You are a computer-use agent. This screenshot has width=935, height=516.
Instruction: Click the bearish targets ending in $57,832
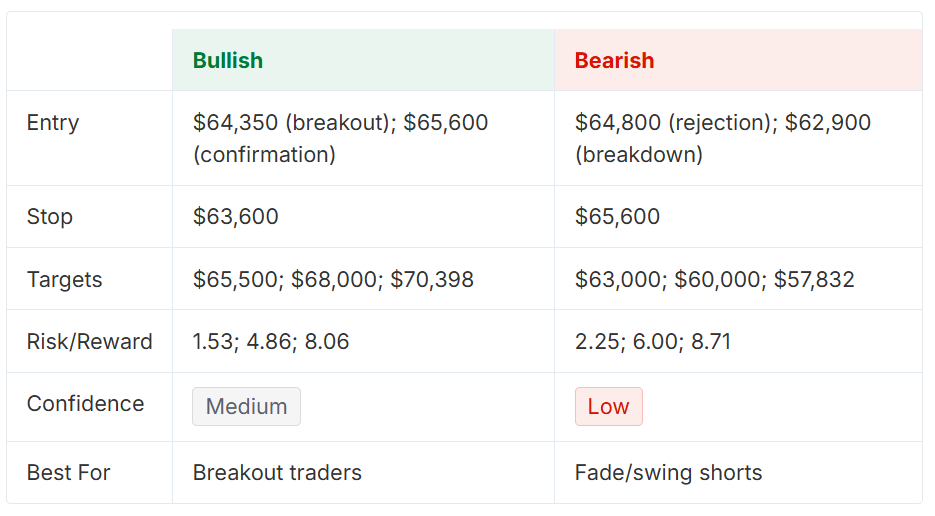[714, 279]
